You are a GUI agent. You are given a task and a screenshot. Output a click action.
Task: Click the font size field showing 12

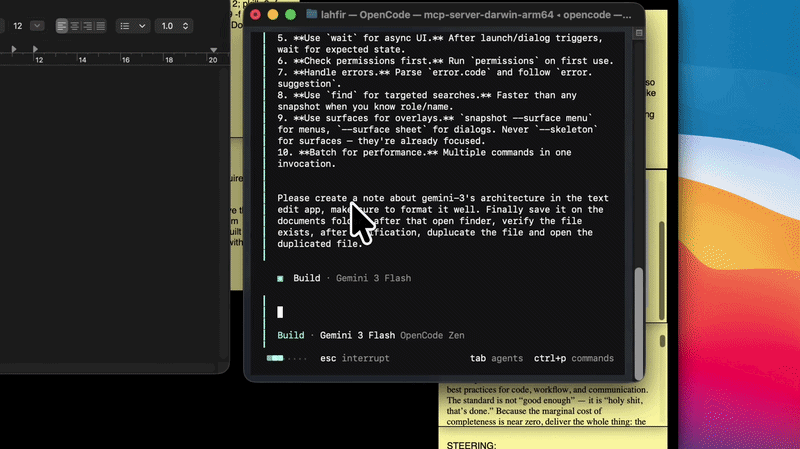(17, 26)
